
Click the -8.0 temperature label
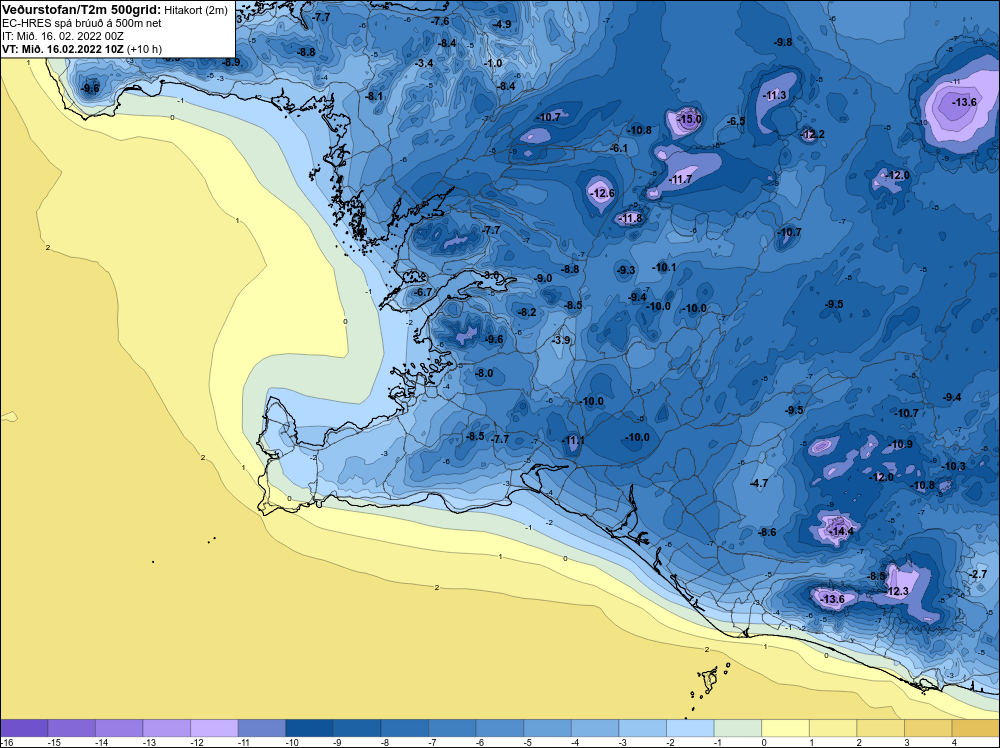click(x=485, y=374)
